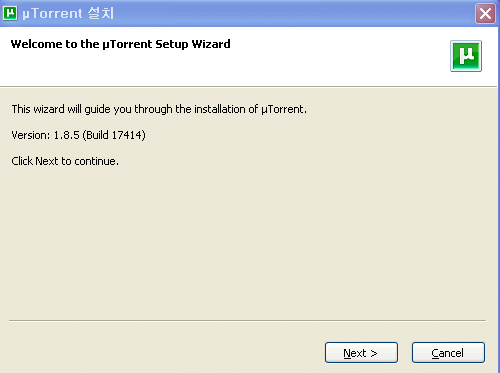Continue with the Next > button
This screenshot has height=373, width=500.
(x=361, y=353)
